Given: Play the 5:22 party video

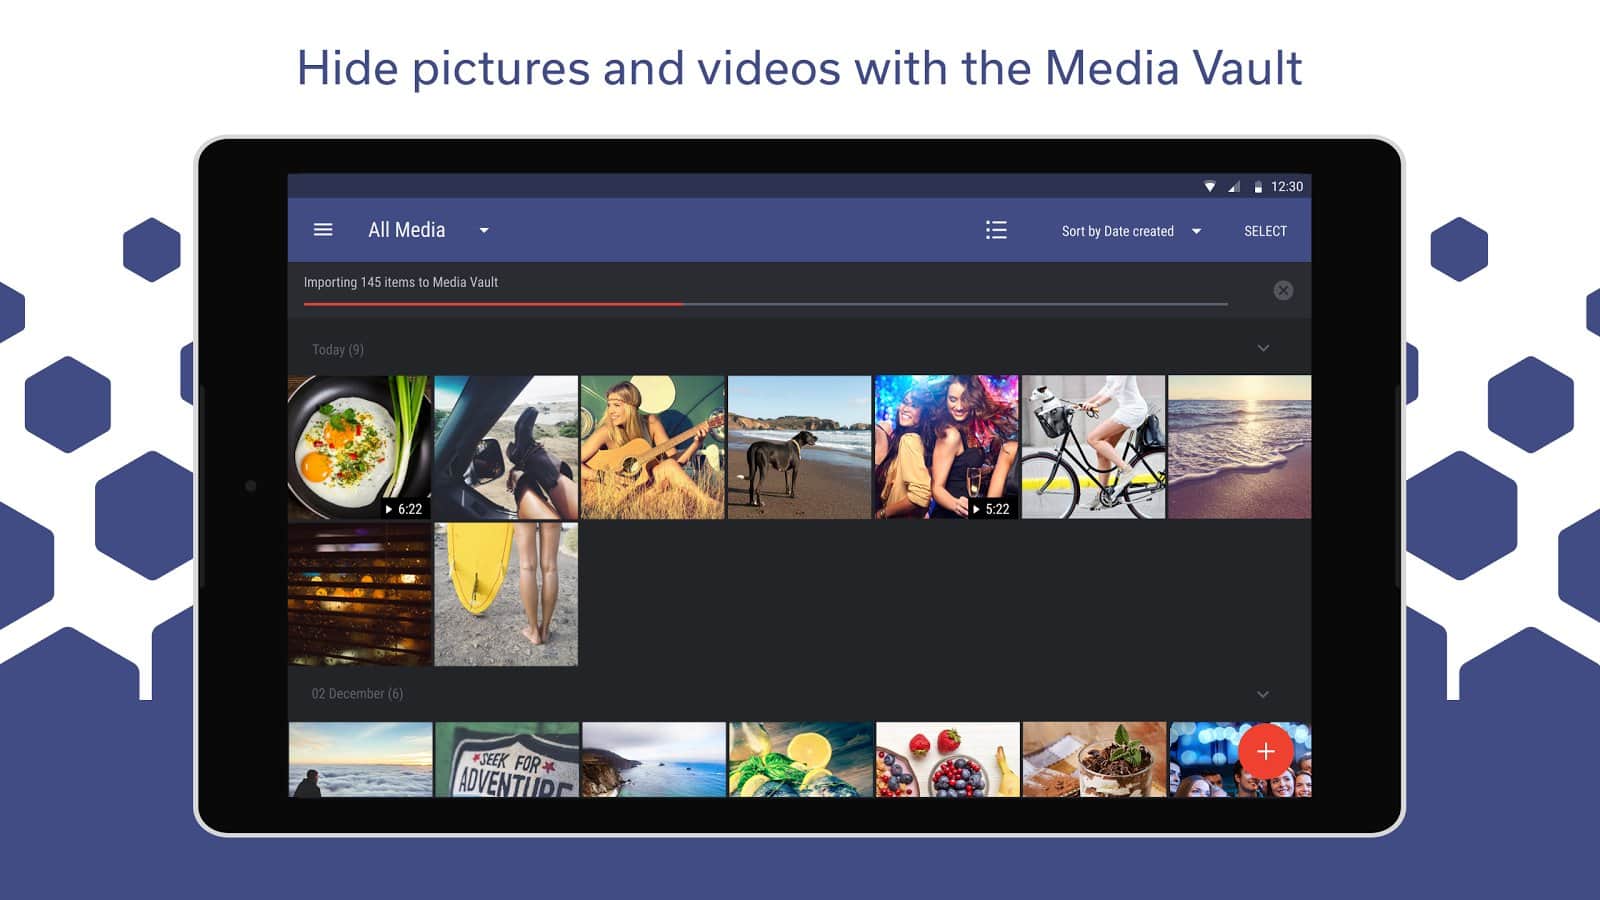Looking at the screenshot, I should point(946,447).
